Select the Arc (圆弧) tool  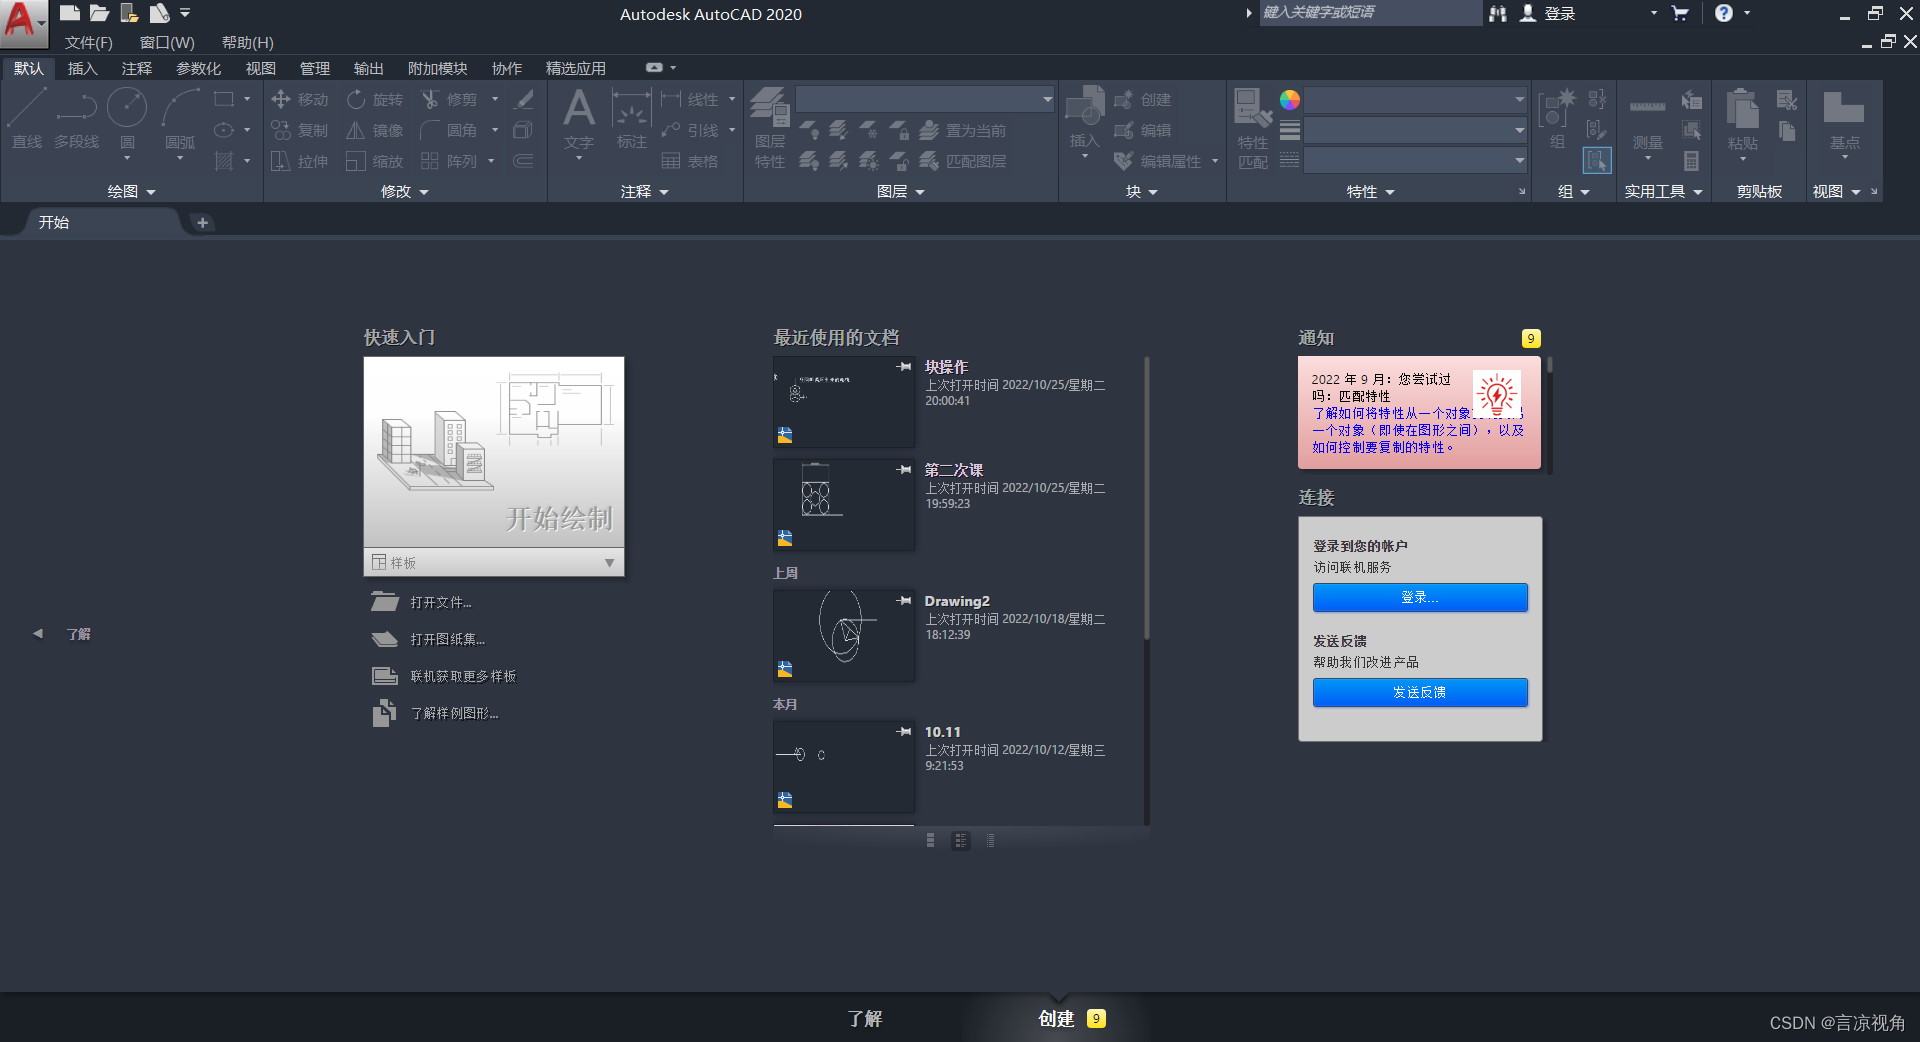tap(180, 118)
